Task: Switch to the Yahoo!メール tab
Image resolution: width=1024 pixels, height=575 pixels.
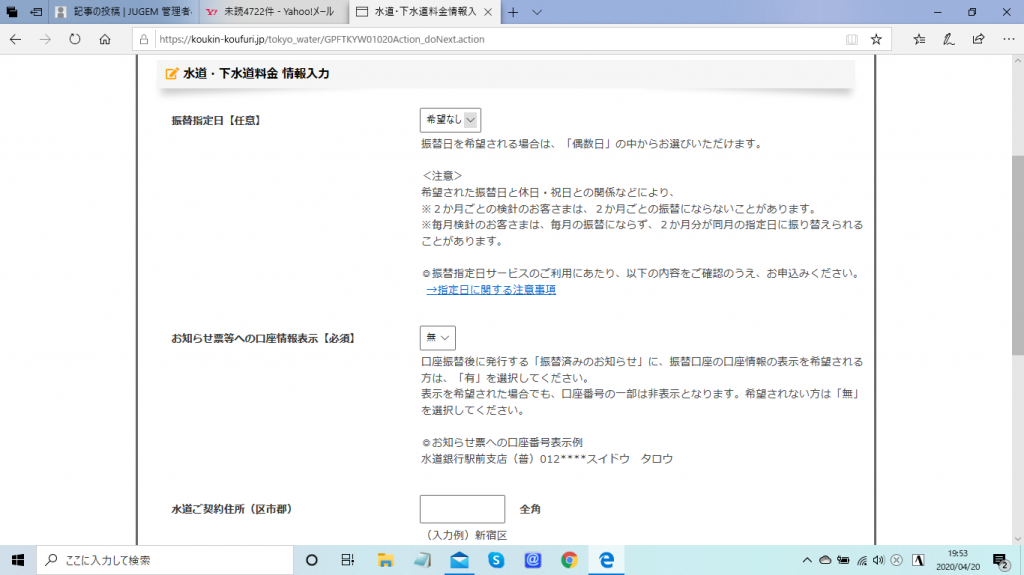Action: pyautogui.click(x=268, y=12)
